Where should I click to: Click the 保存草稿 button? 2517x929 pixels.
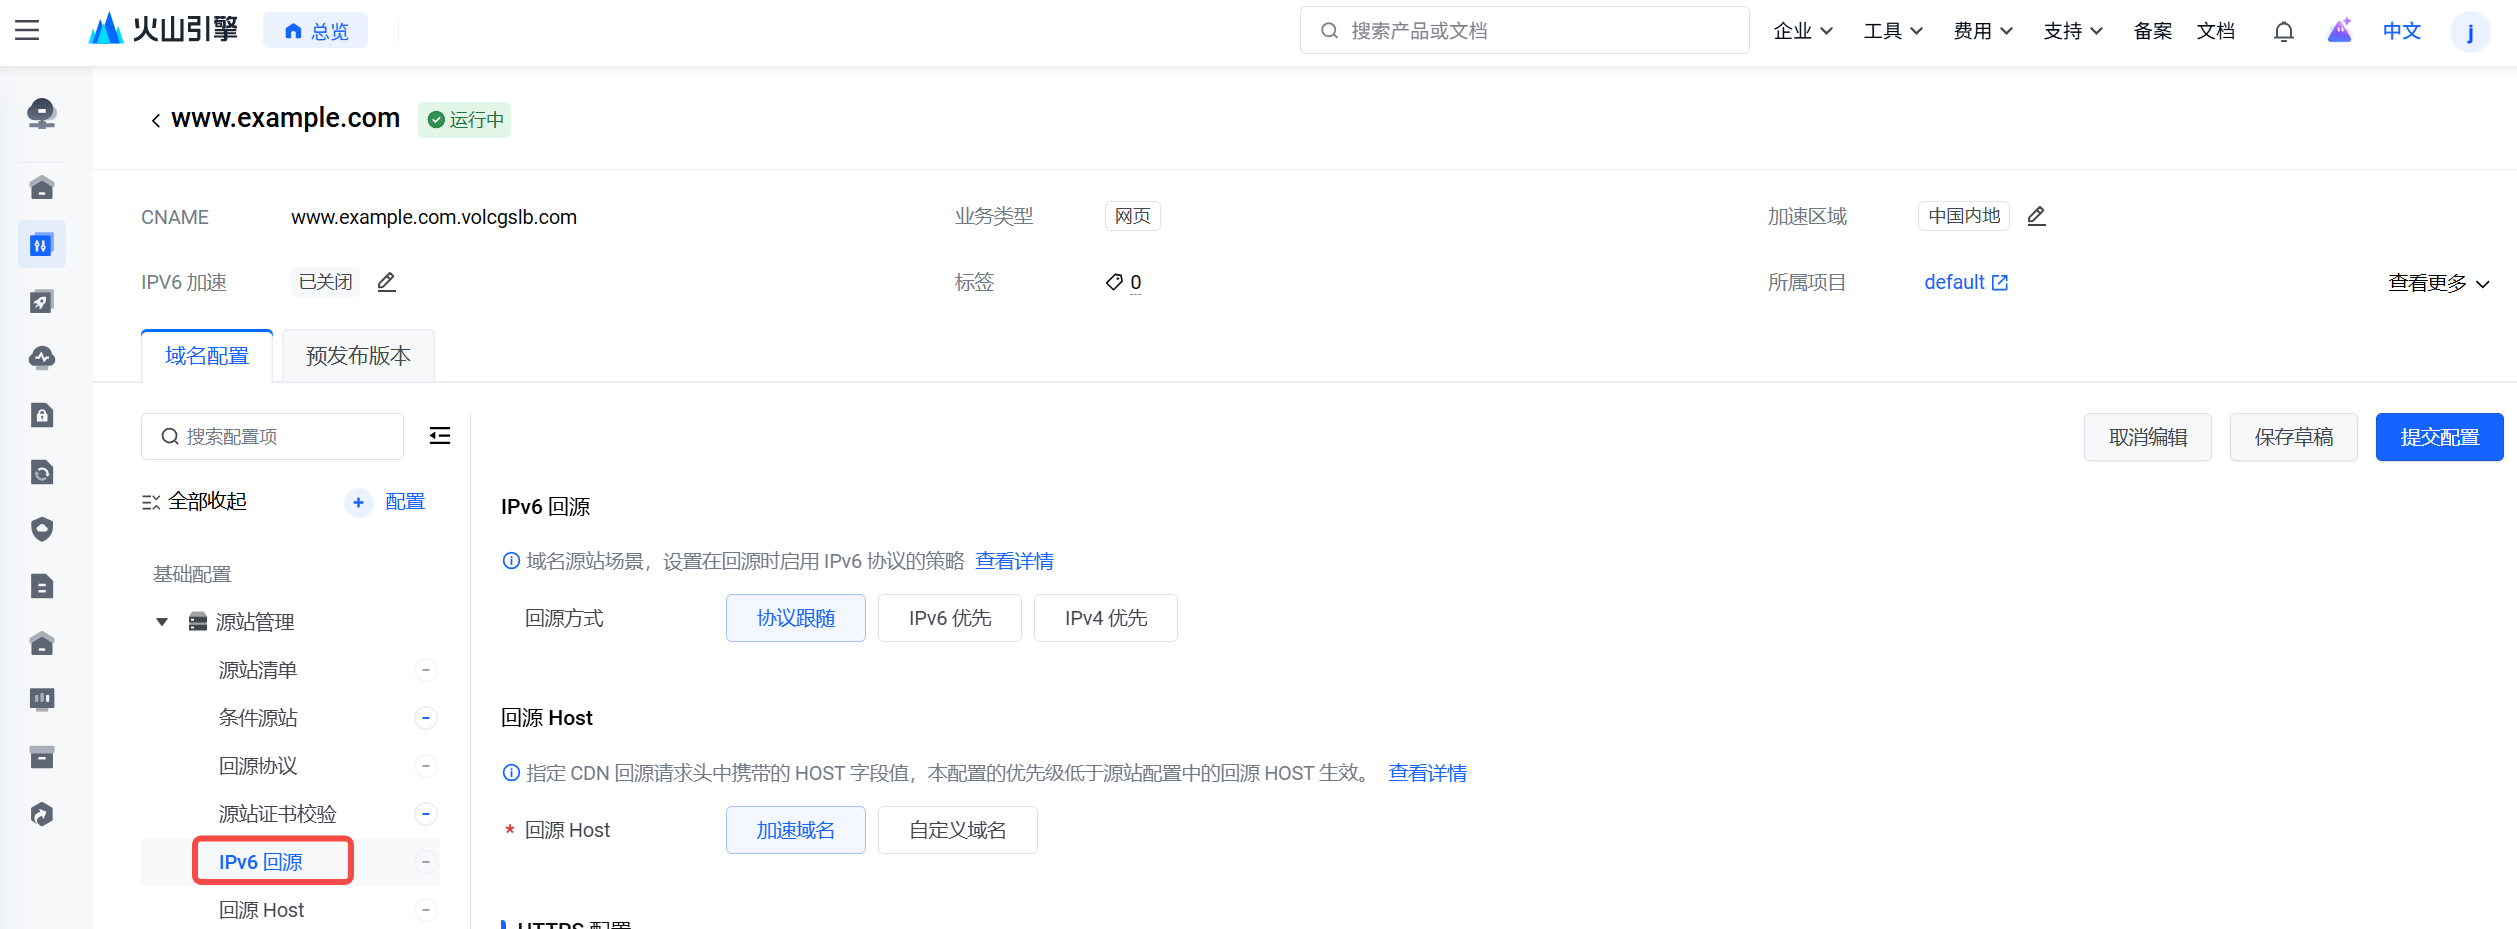click(2293, 437)
